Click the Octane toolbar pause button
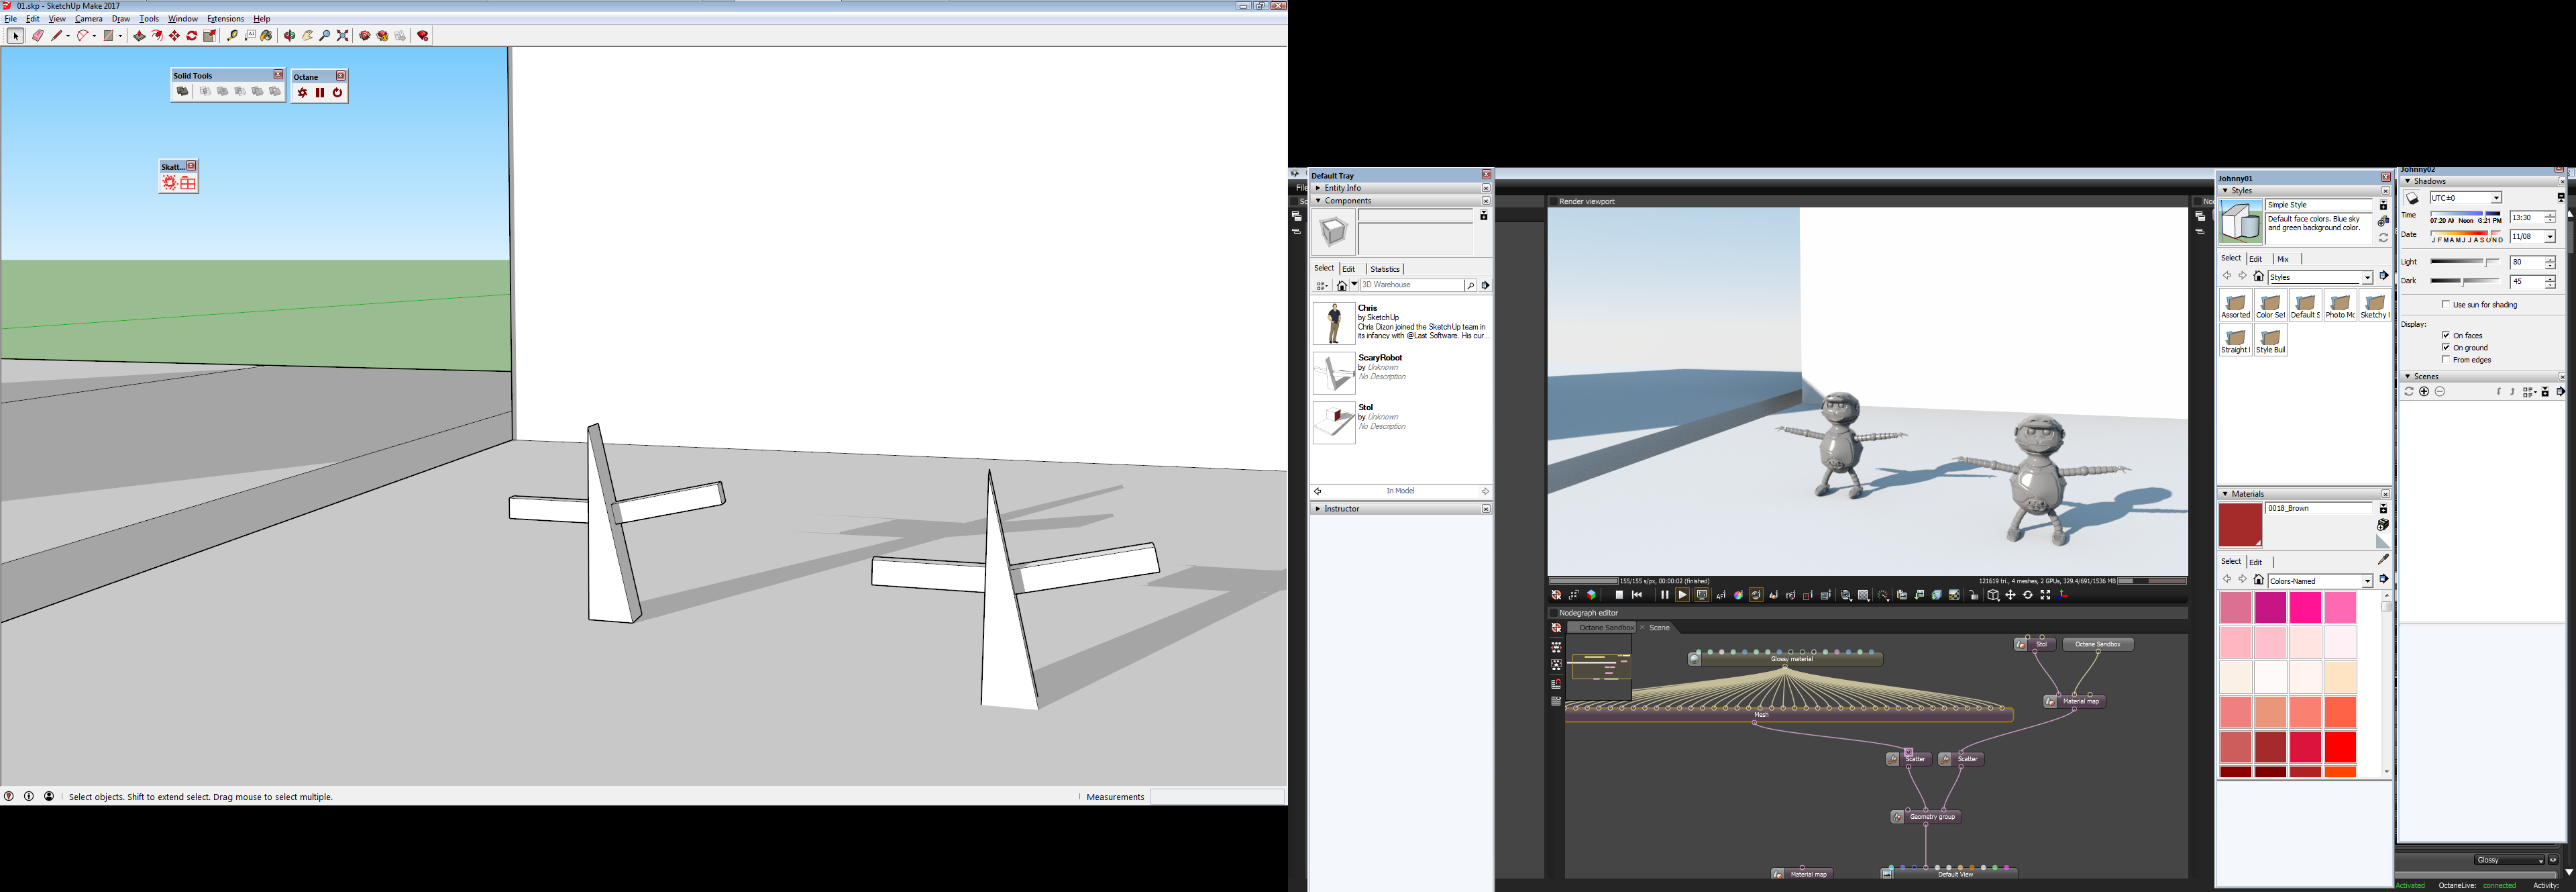2576x892 pixels. click(320, 93)
